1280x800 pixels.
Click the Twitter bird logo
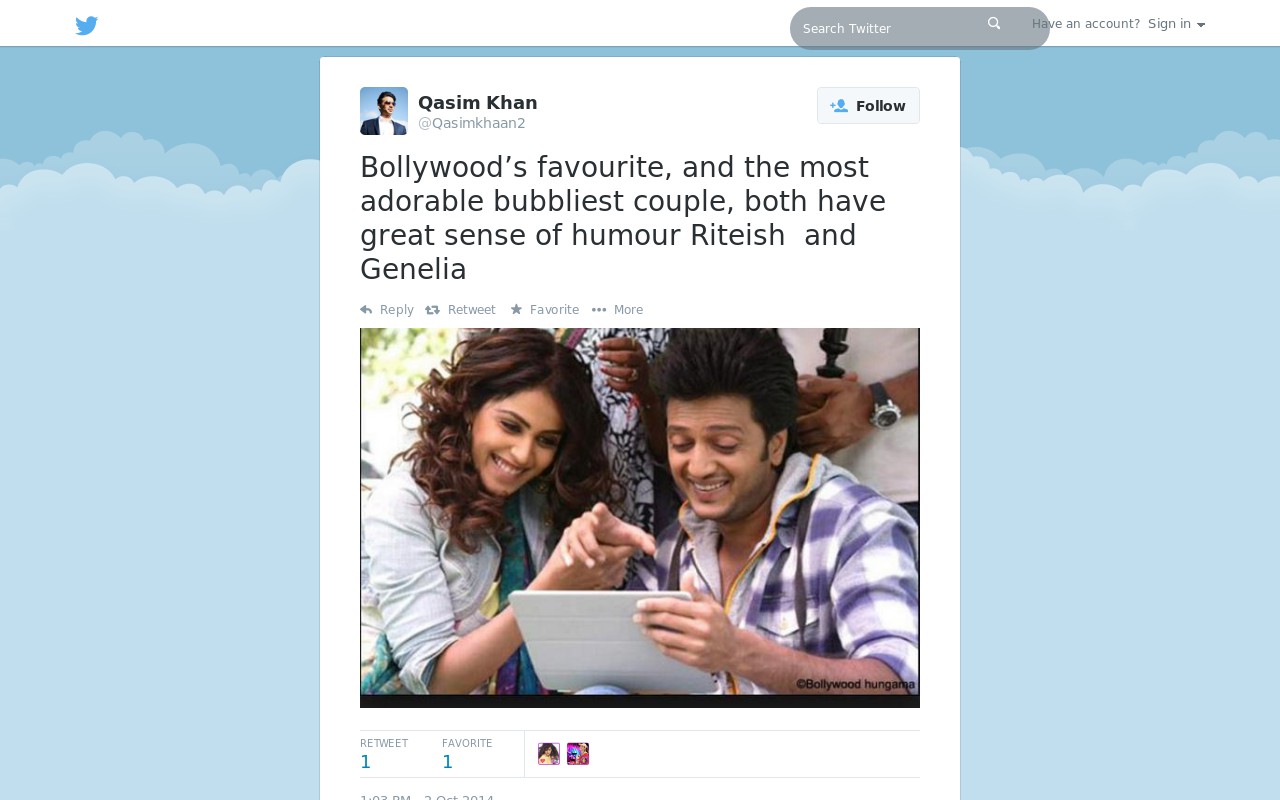[87, 26]
